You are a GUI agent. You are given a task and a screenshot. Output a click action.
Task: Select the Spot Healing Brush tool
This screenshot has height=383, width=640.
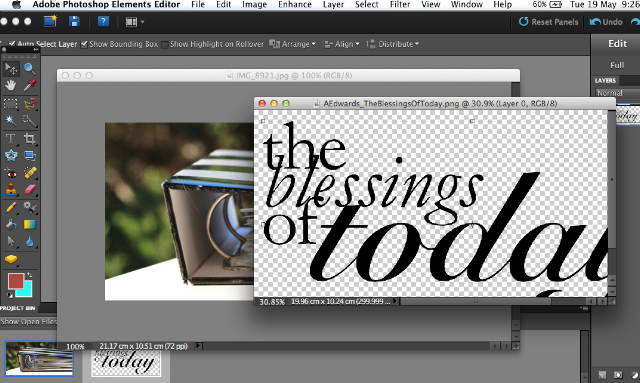point(29,174)
